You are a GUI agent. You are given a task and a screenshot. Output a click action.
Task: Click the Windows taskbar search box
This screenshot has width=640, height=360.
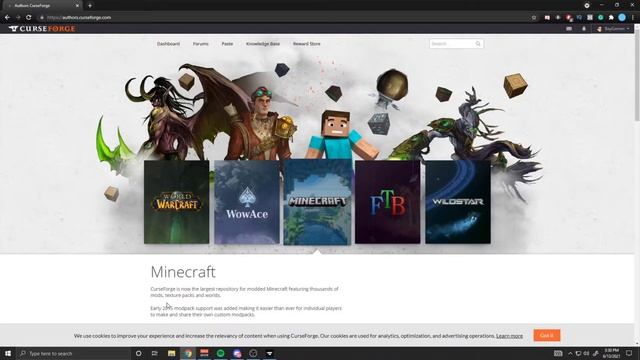73,353
